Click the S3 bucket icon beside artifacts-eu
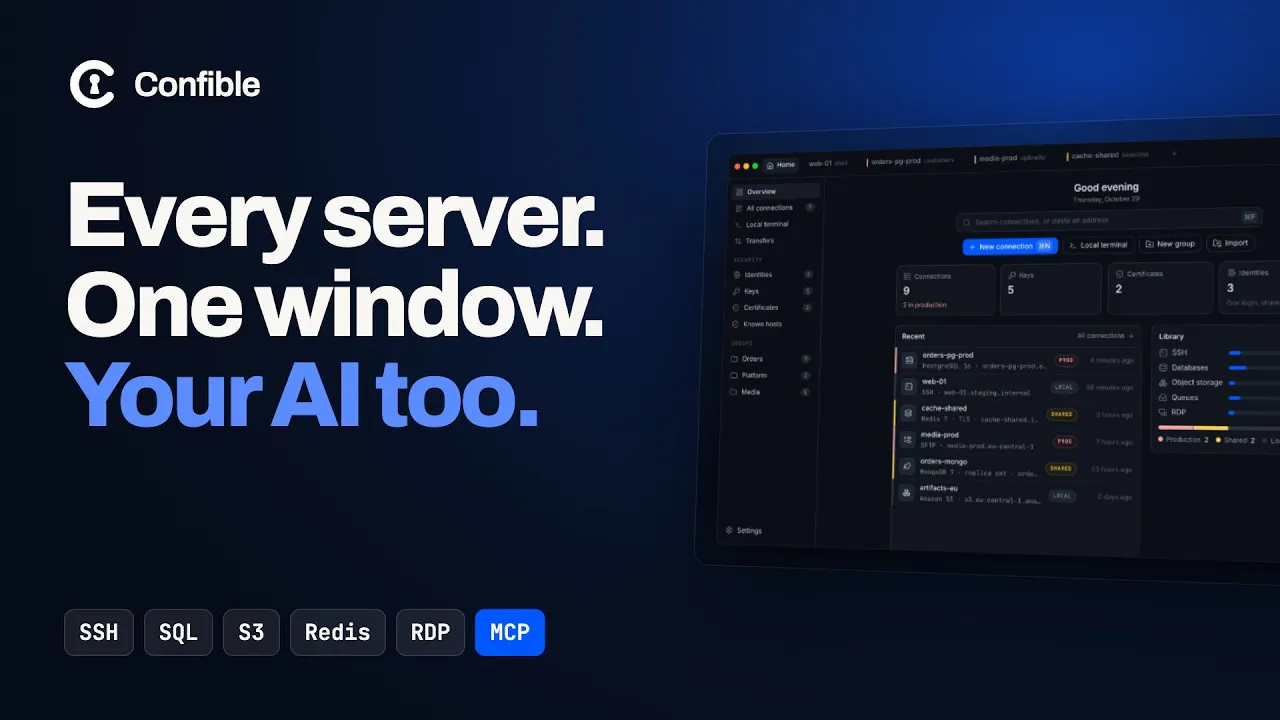The width and height of the screenshot is (1280, 720). click(x=906, y=493)
